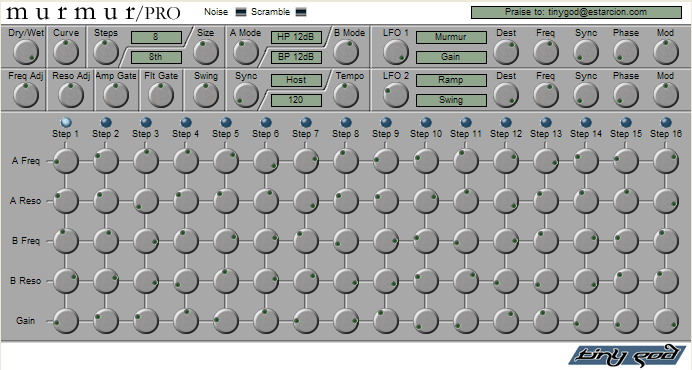Click the Tempo knob
Viewport: 692px width, 370px height.
click(346, 95)
